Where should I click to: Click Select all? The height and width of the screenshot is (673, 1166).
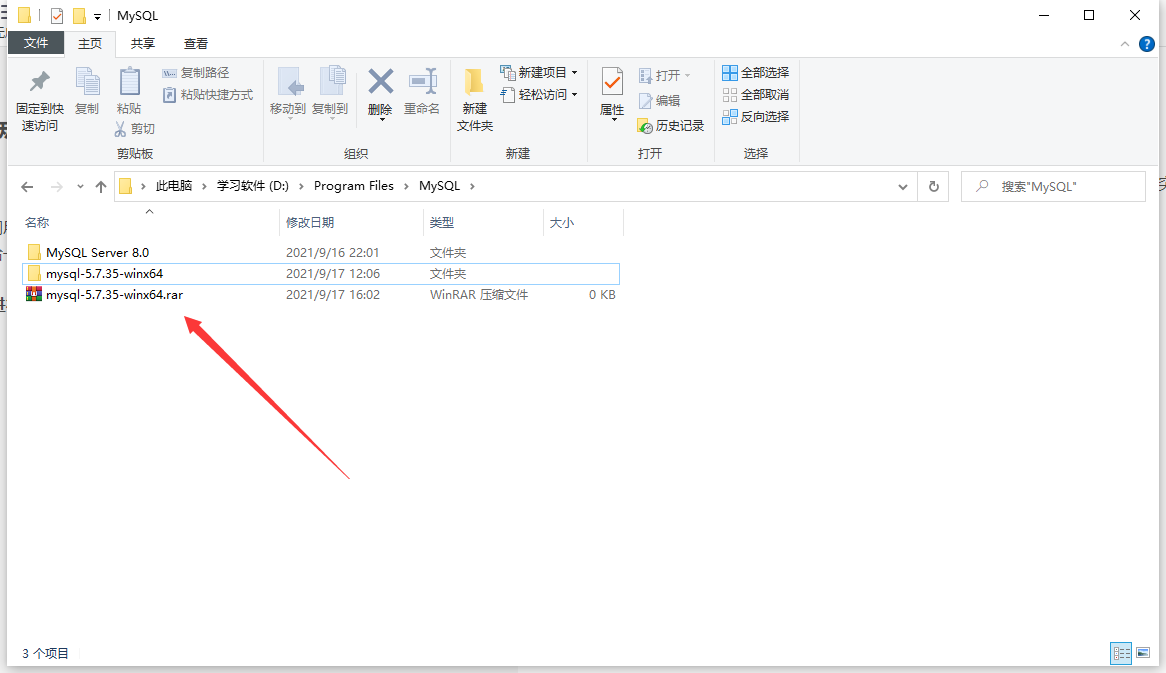tap(756, 72)
